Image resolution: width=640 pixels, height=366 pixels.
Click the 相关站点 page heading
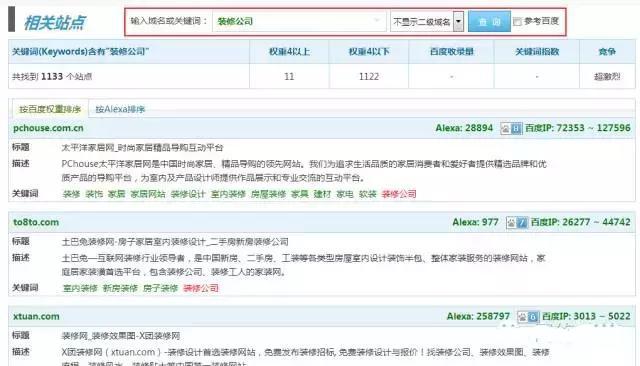pyautogui.click(x=55, y=22)
